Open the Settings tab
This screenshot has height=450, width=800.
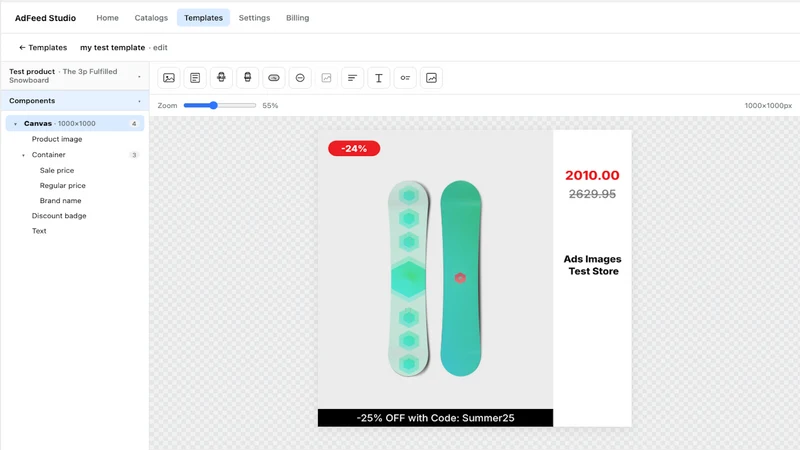click(x=254, y=18)
